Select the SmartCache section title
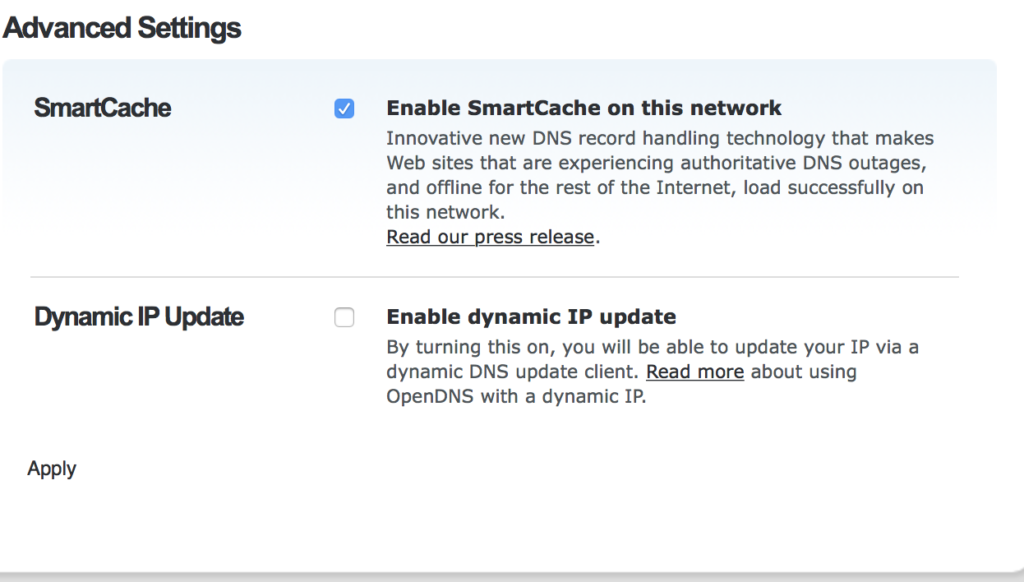This screenshot has width=1024, height=582. point(102,108)
